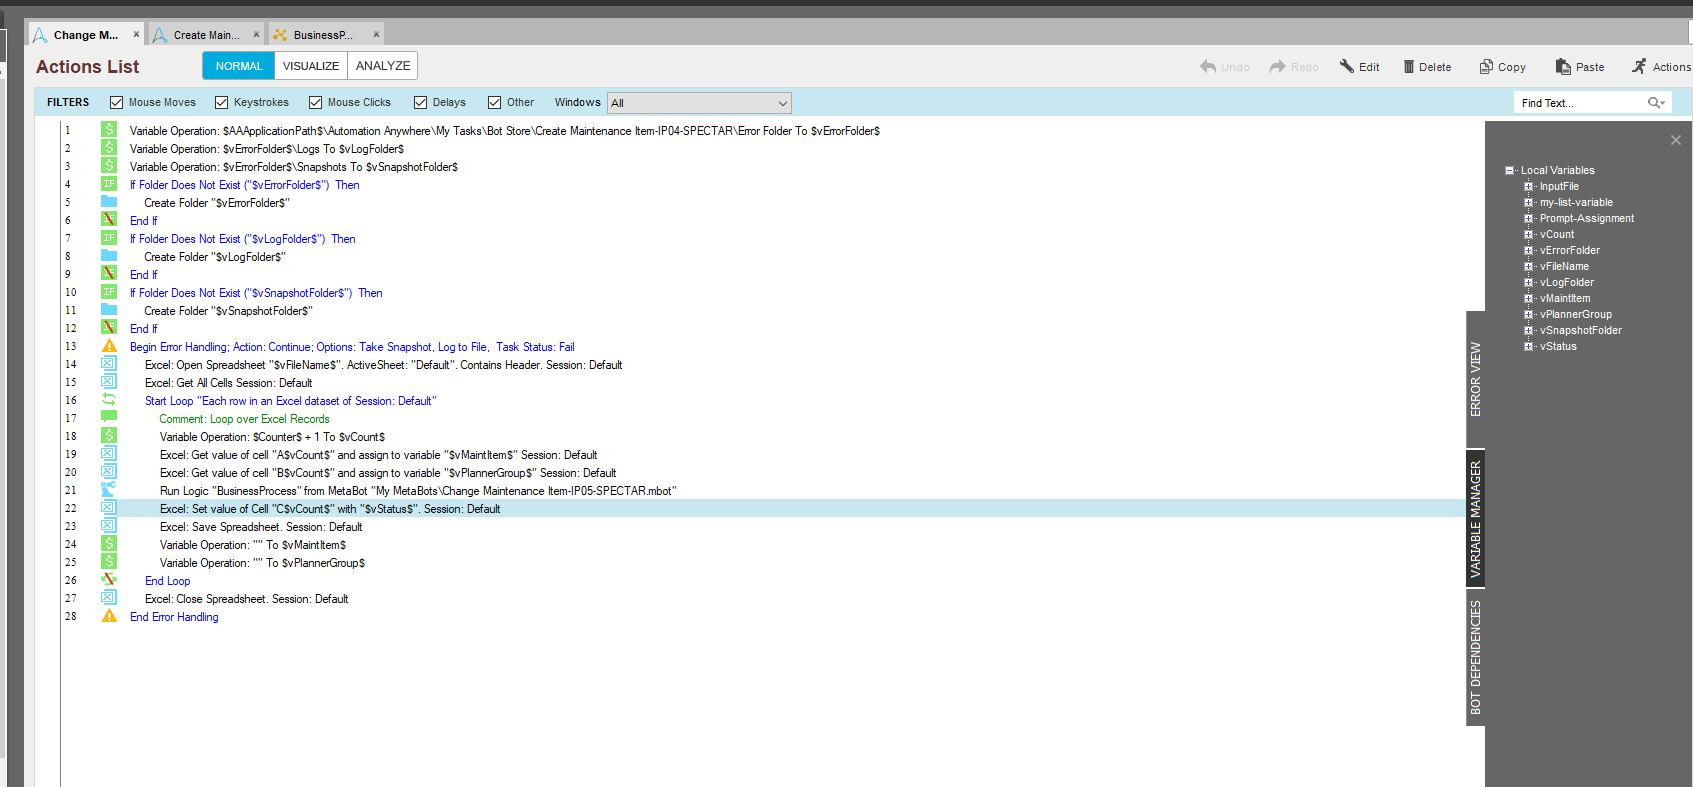Screen dimensions: 1693x787
Task: Click the Edit pencil icon
Action: (1347, 66)
